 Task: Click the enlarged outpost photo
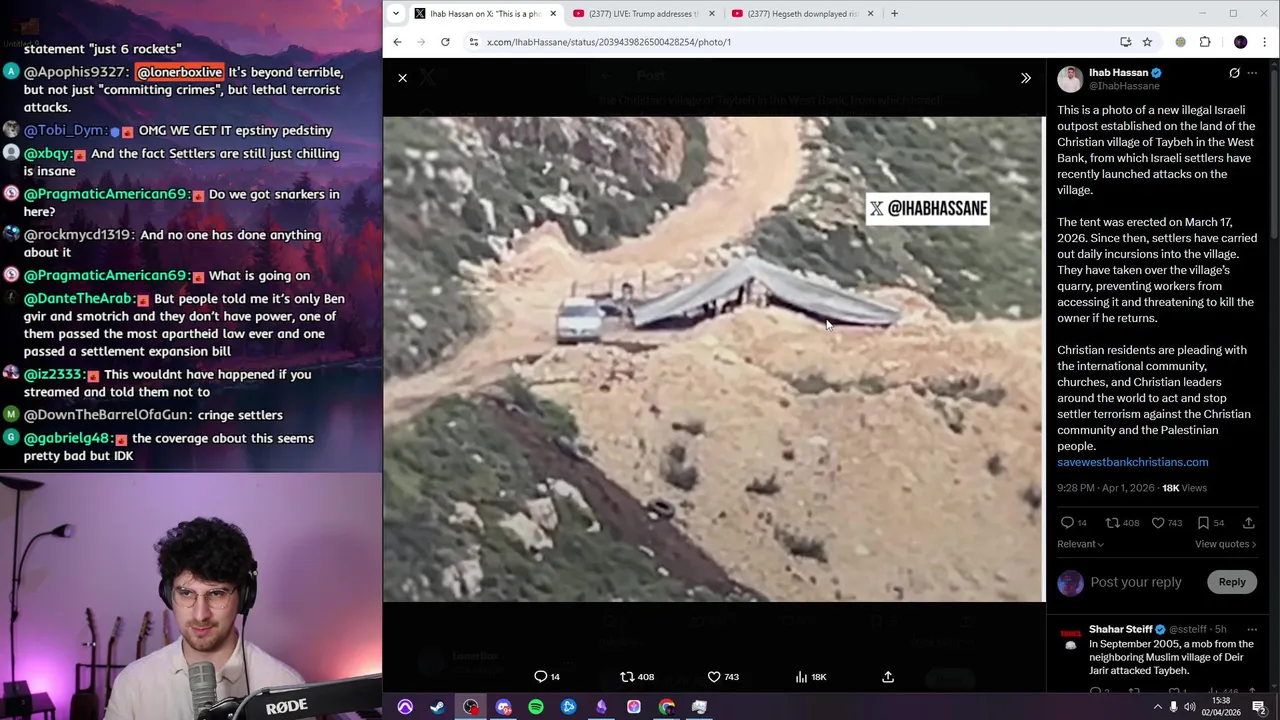coord(714,359)
